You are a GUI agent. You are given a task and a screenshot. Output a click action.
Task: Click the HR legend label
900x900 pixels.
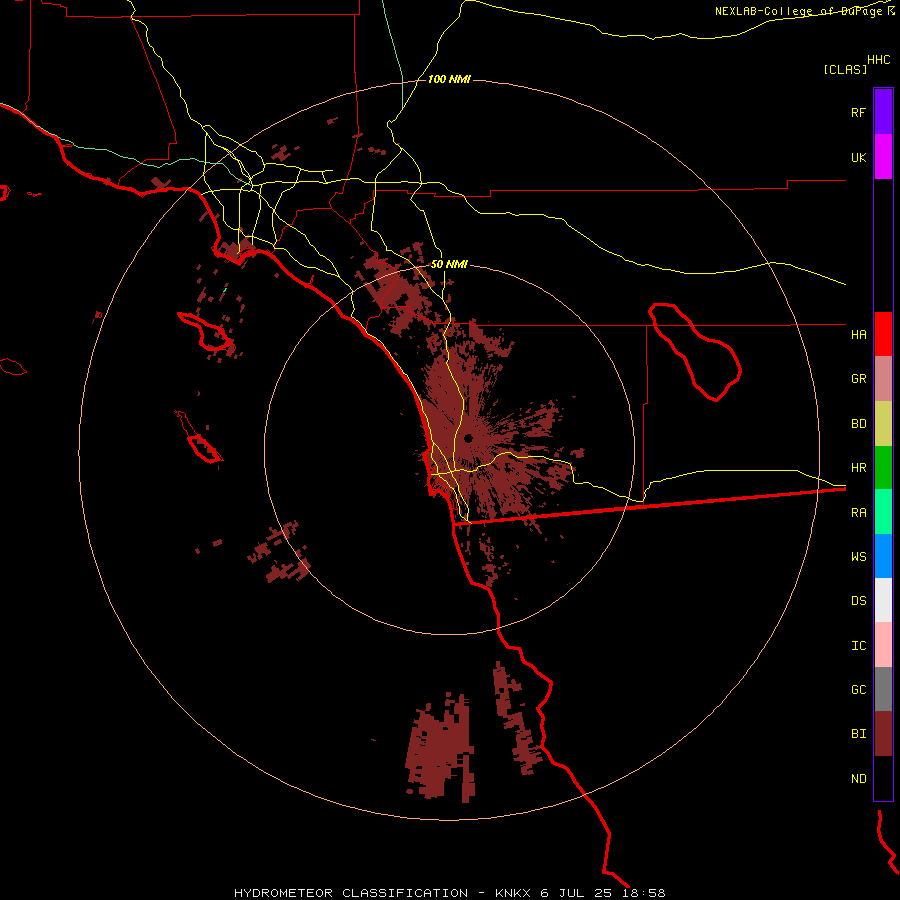tap(858, 468)
